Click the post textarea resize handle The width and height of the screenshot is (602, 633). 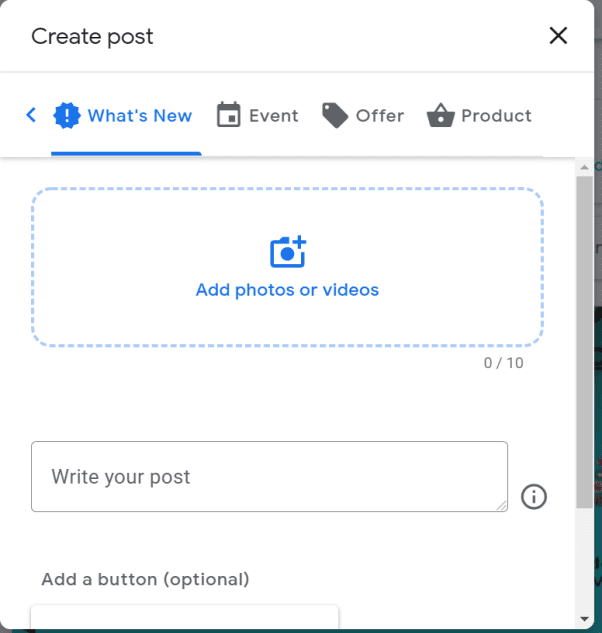[501, 505]
